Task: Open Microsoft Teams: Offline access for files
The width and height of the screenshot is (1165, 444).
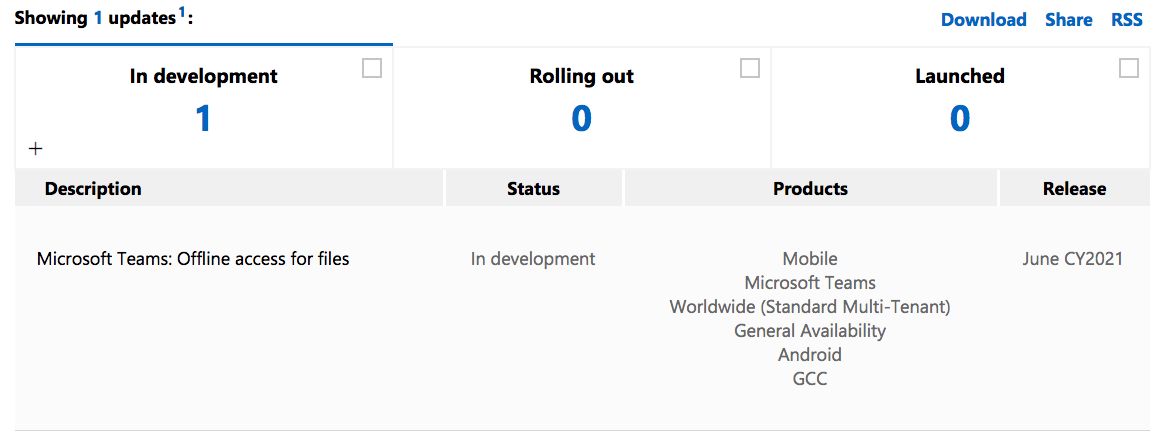Action: [193, 259]
